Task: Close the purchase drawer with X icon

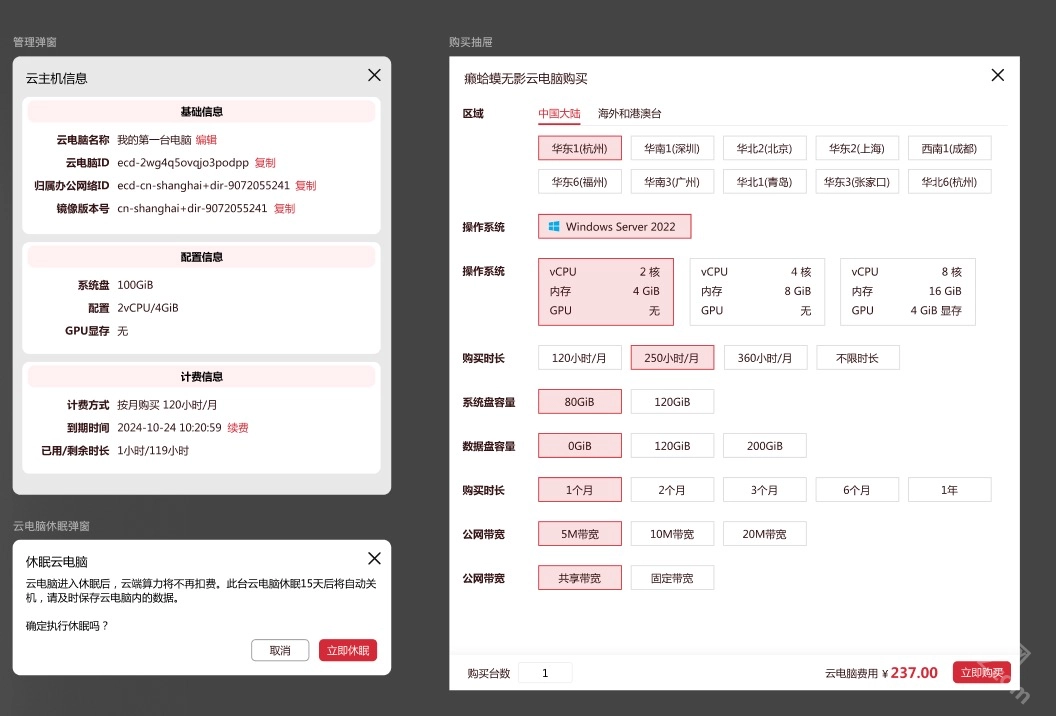Action: [997, 75]
